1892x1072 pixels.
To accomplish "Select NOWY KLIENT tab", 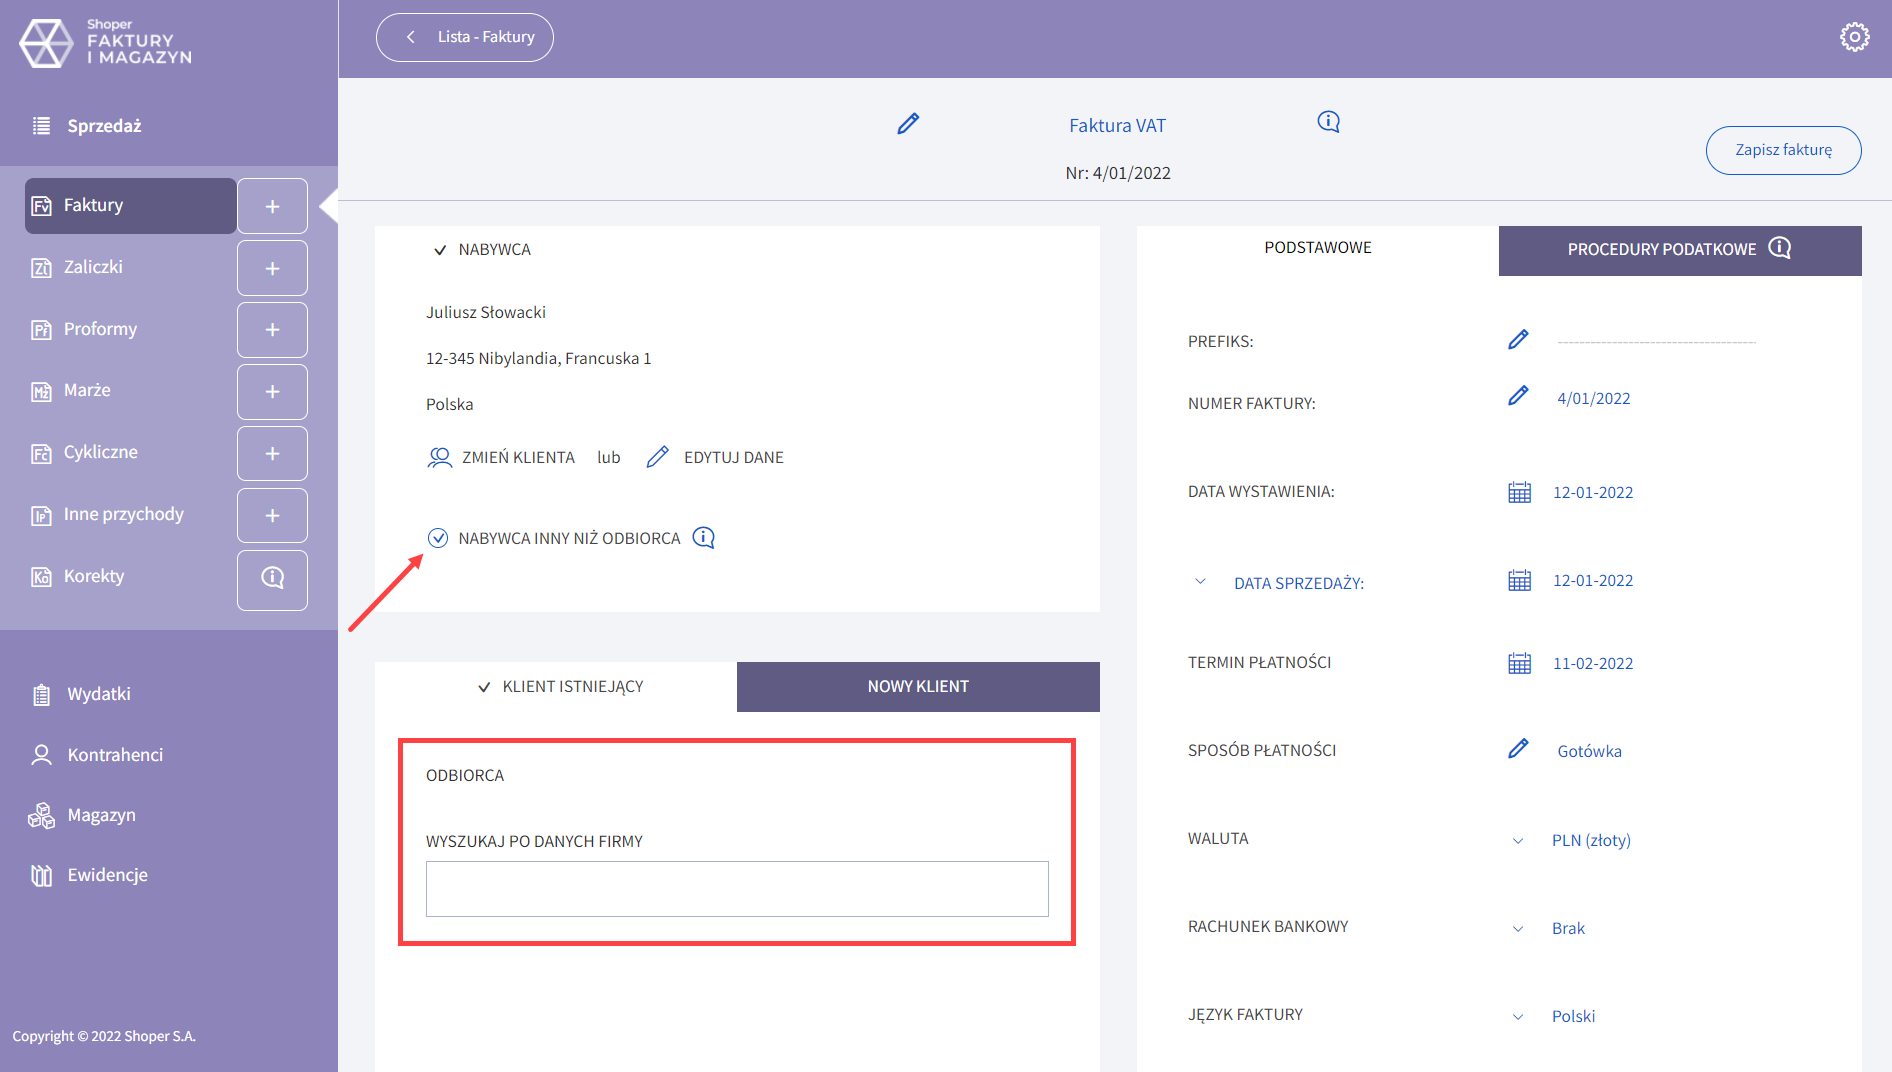I will pyautogui.click(x=918, y=687).
